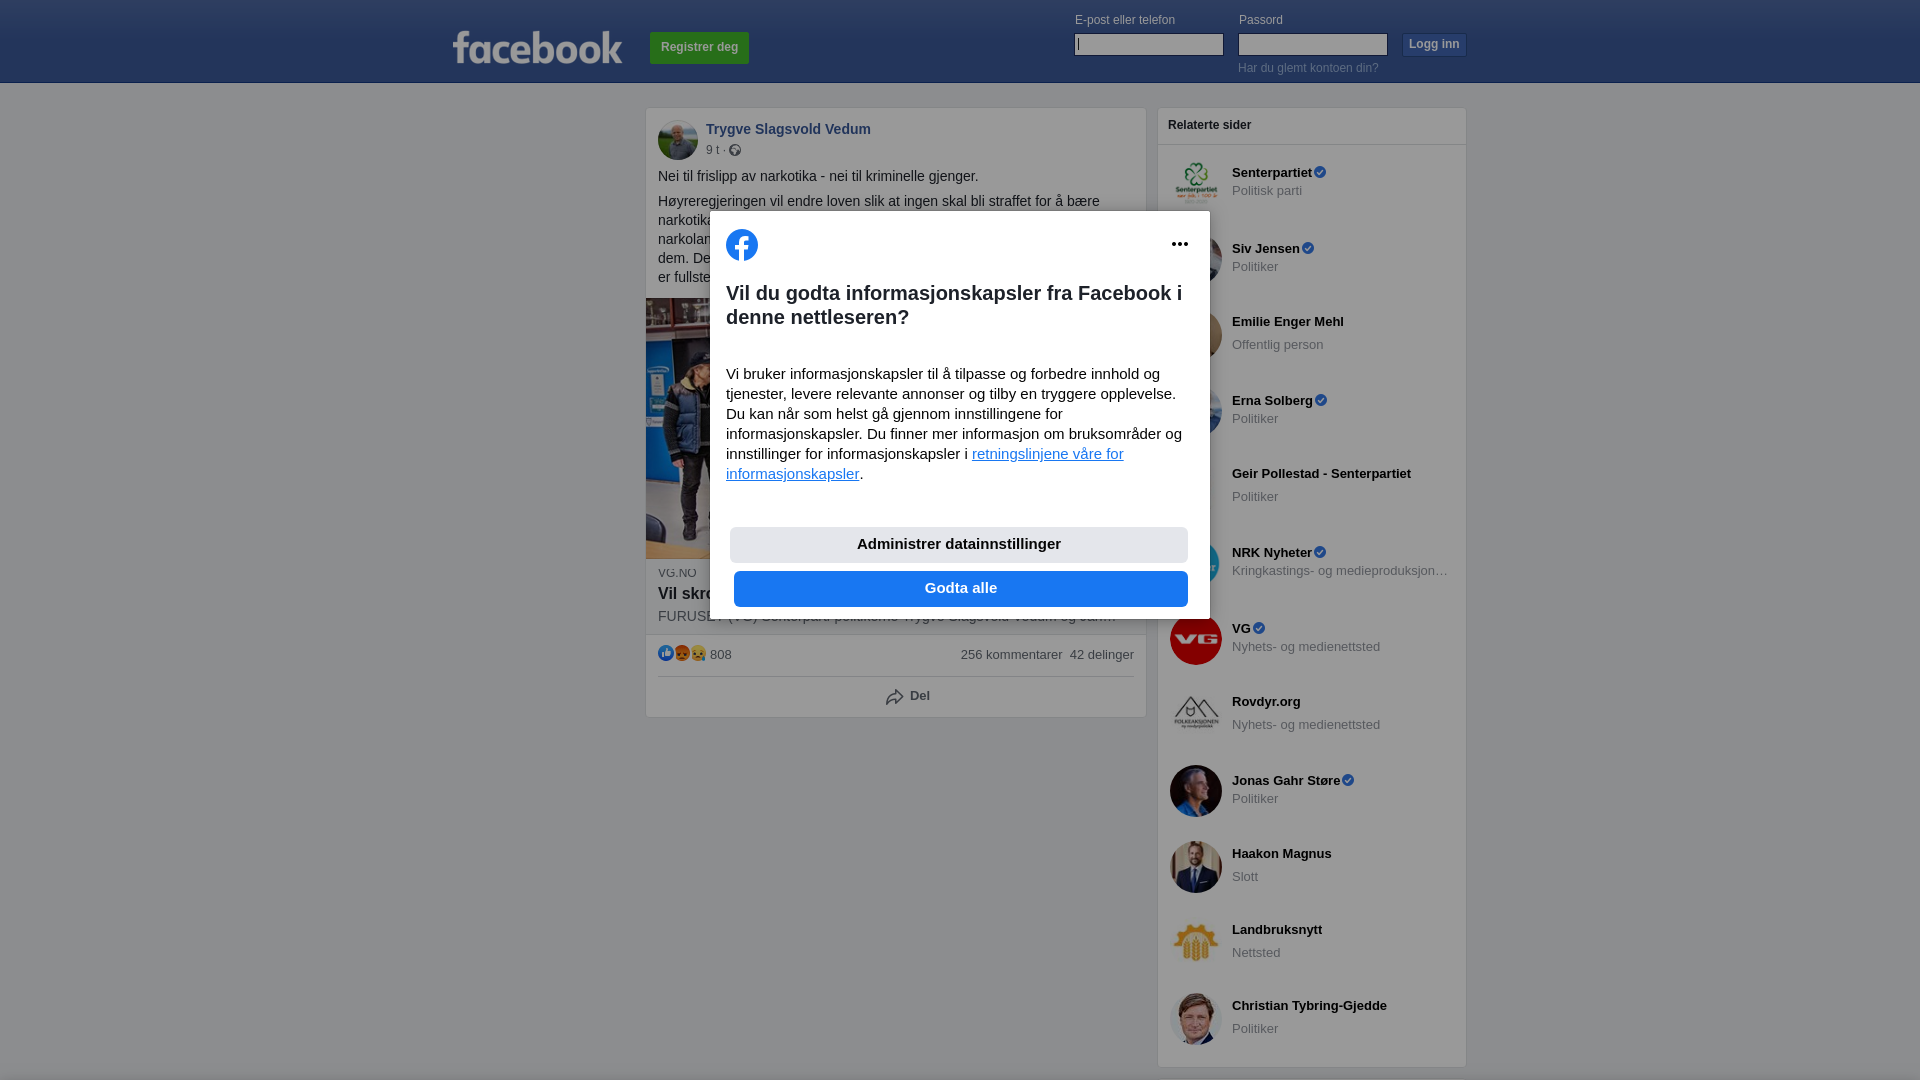
Task: Open the 256 kommentarer link
Action: (x=1011, y=655)
